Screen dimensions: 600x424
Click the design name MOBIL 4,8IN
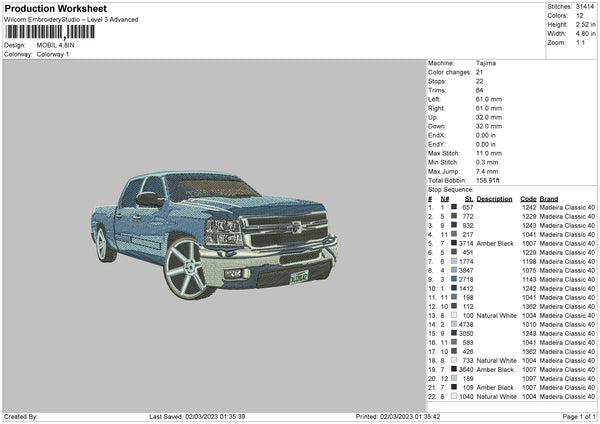[55, 45]
